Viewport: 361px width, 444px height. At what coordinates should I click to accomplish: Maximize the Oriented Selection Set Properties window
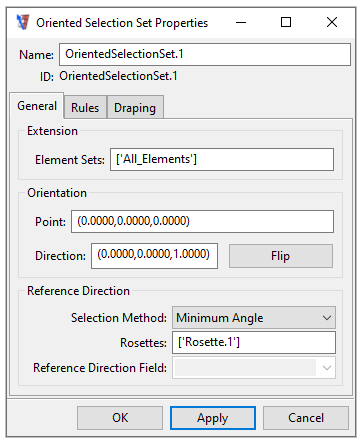[x=286, y=22]
